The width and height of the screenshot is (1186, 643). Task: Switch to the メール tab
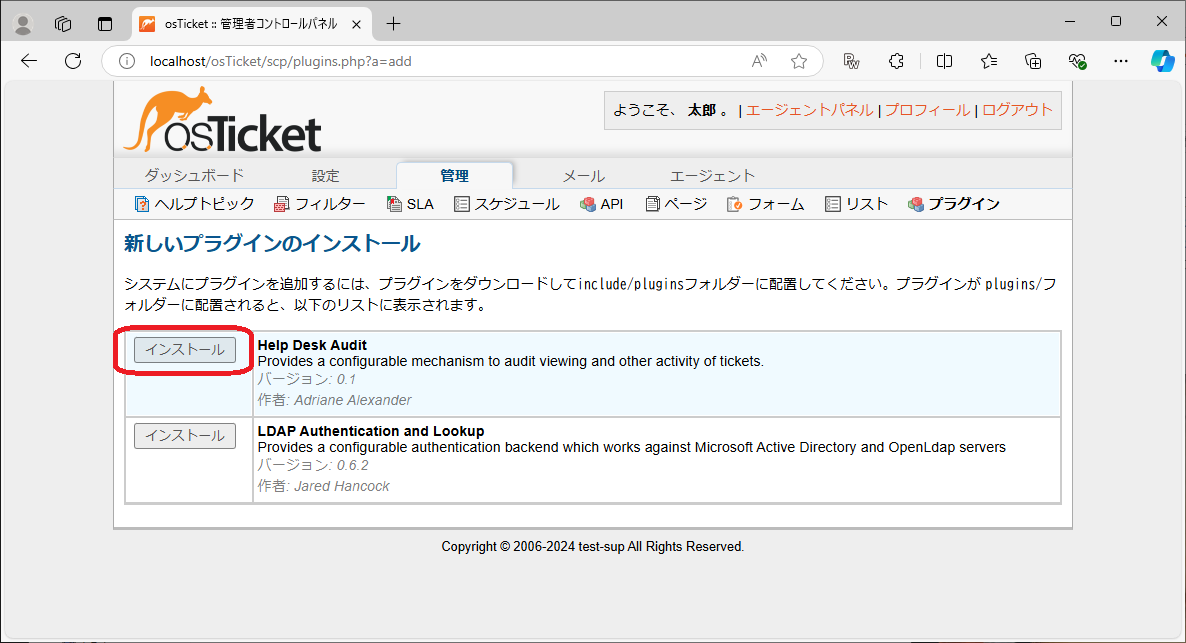click(x=583, y=175)
